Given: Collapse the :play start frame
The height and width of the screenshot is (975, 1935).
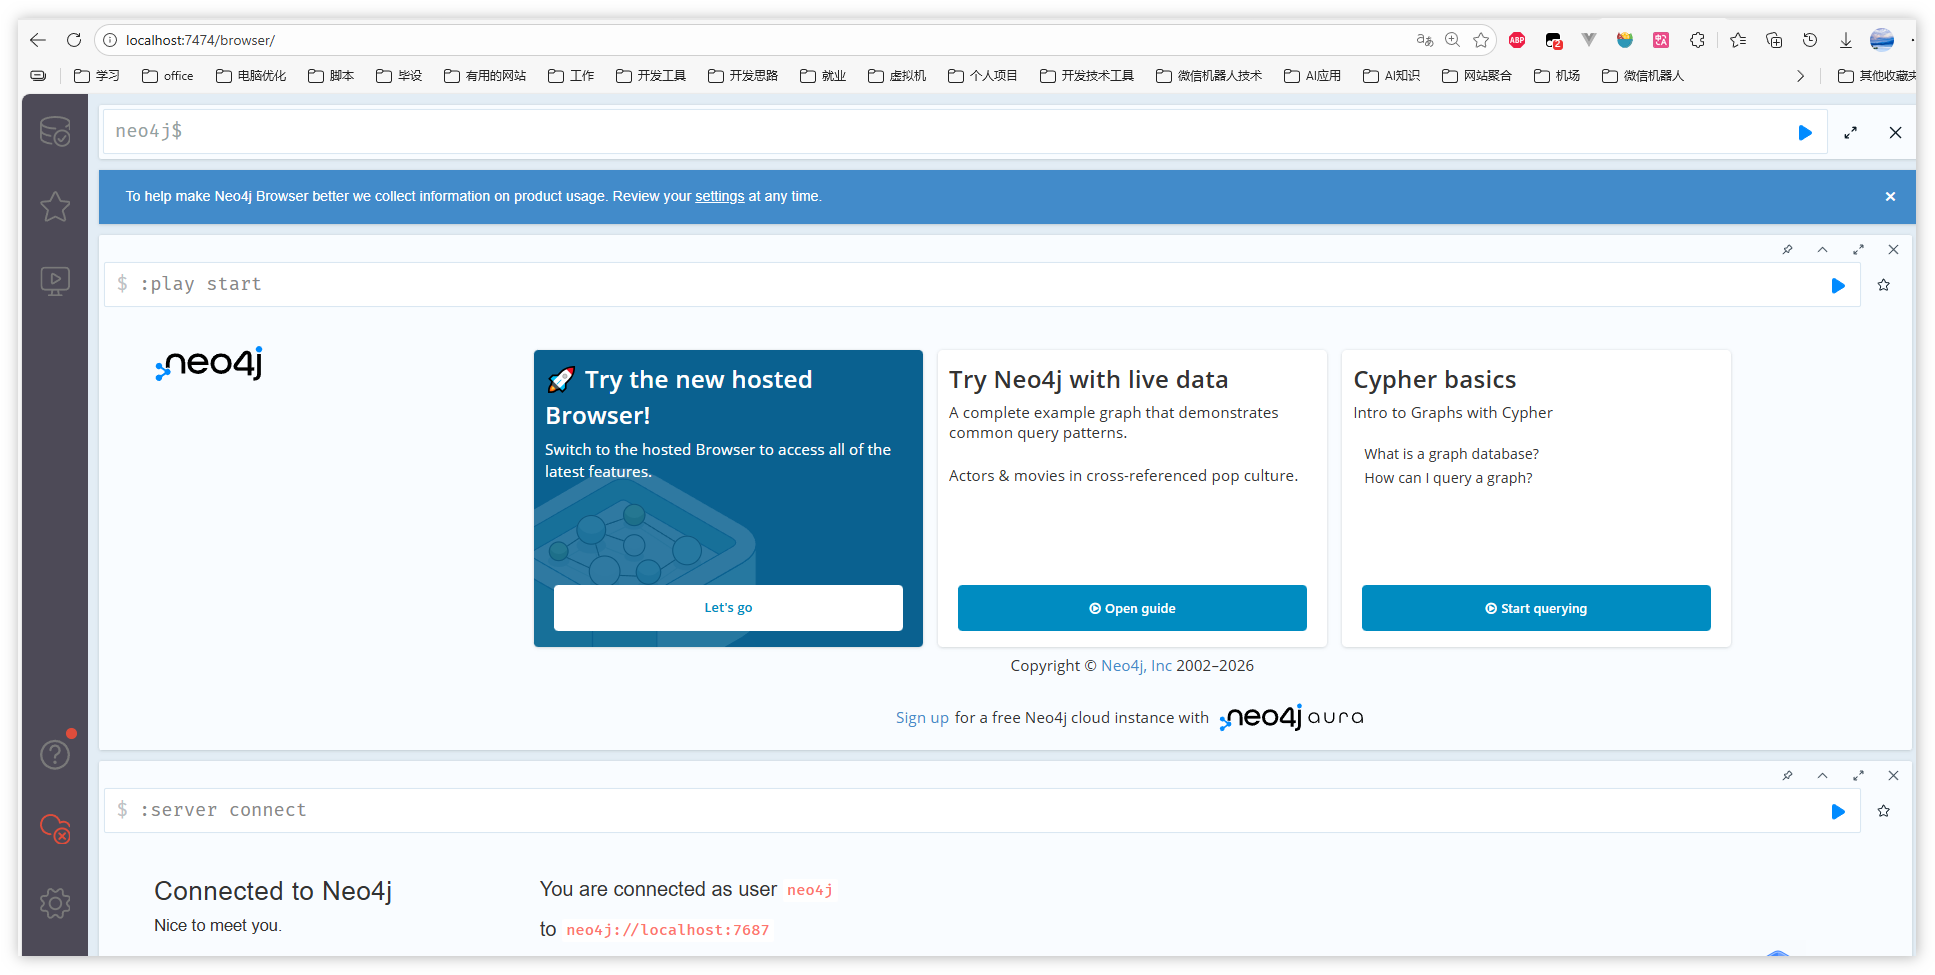Looking at the screenshot, I should [x=1823, y=249].
